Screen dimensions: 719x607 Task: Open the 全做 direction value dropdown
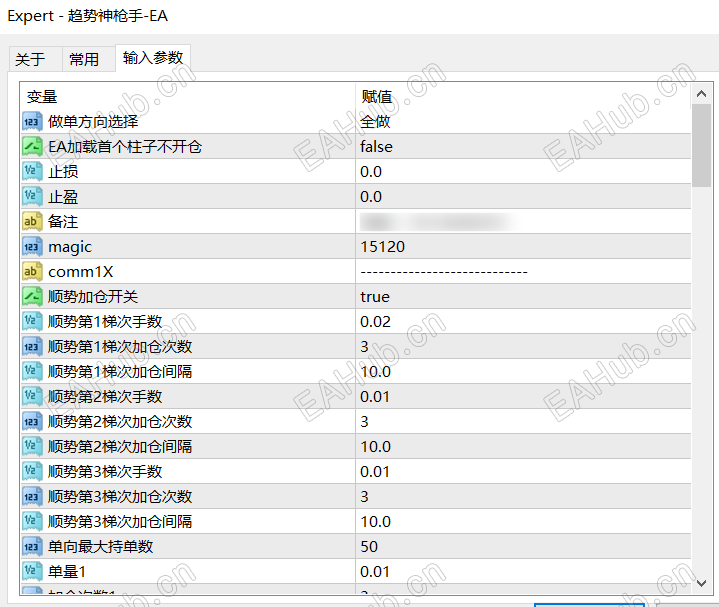[523, 121]
